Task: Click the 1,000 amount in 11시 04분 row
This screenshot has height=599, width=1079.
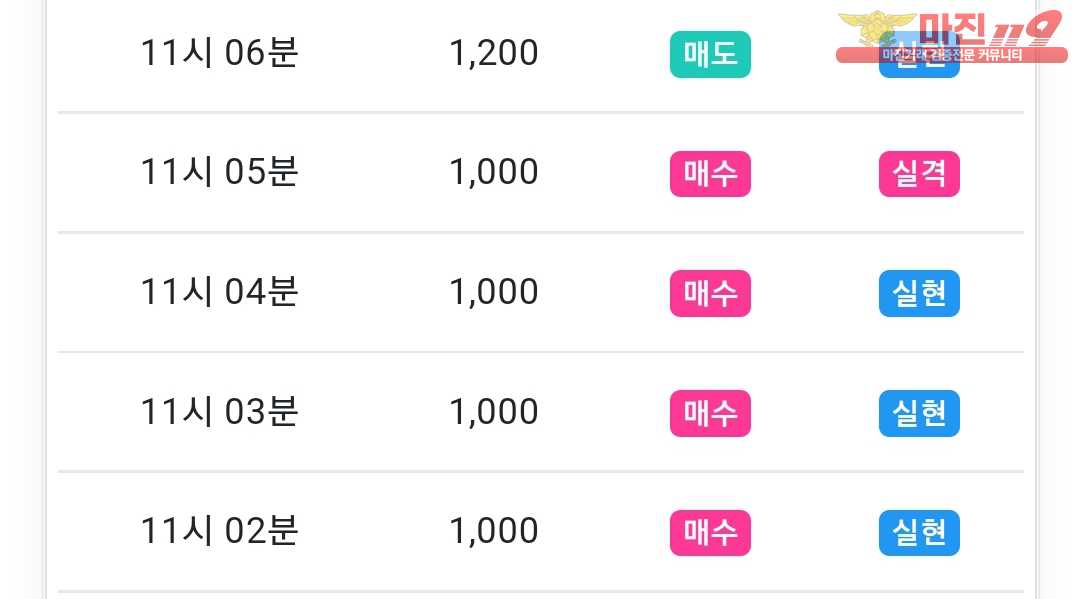Action: pyautogui.click(x=493, y=293)
